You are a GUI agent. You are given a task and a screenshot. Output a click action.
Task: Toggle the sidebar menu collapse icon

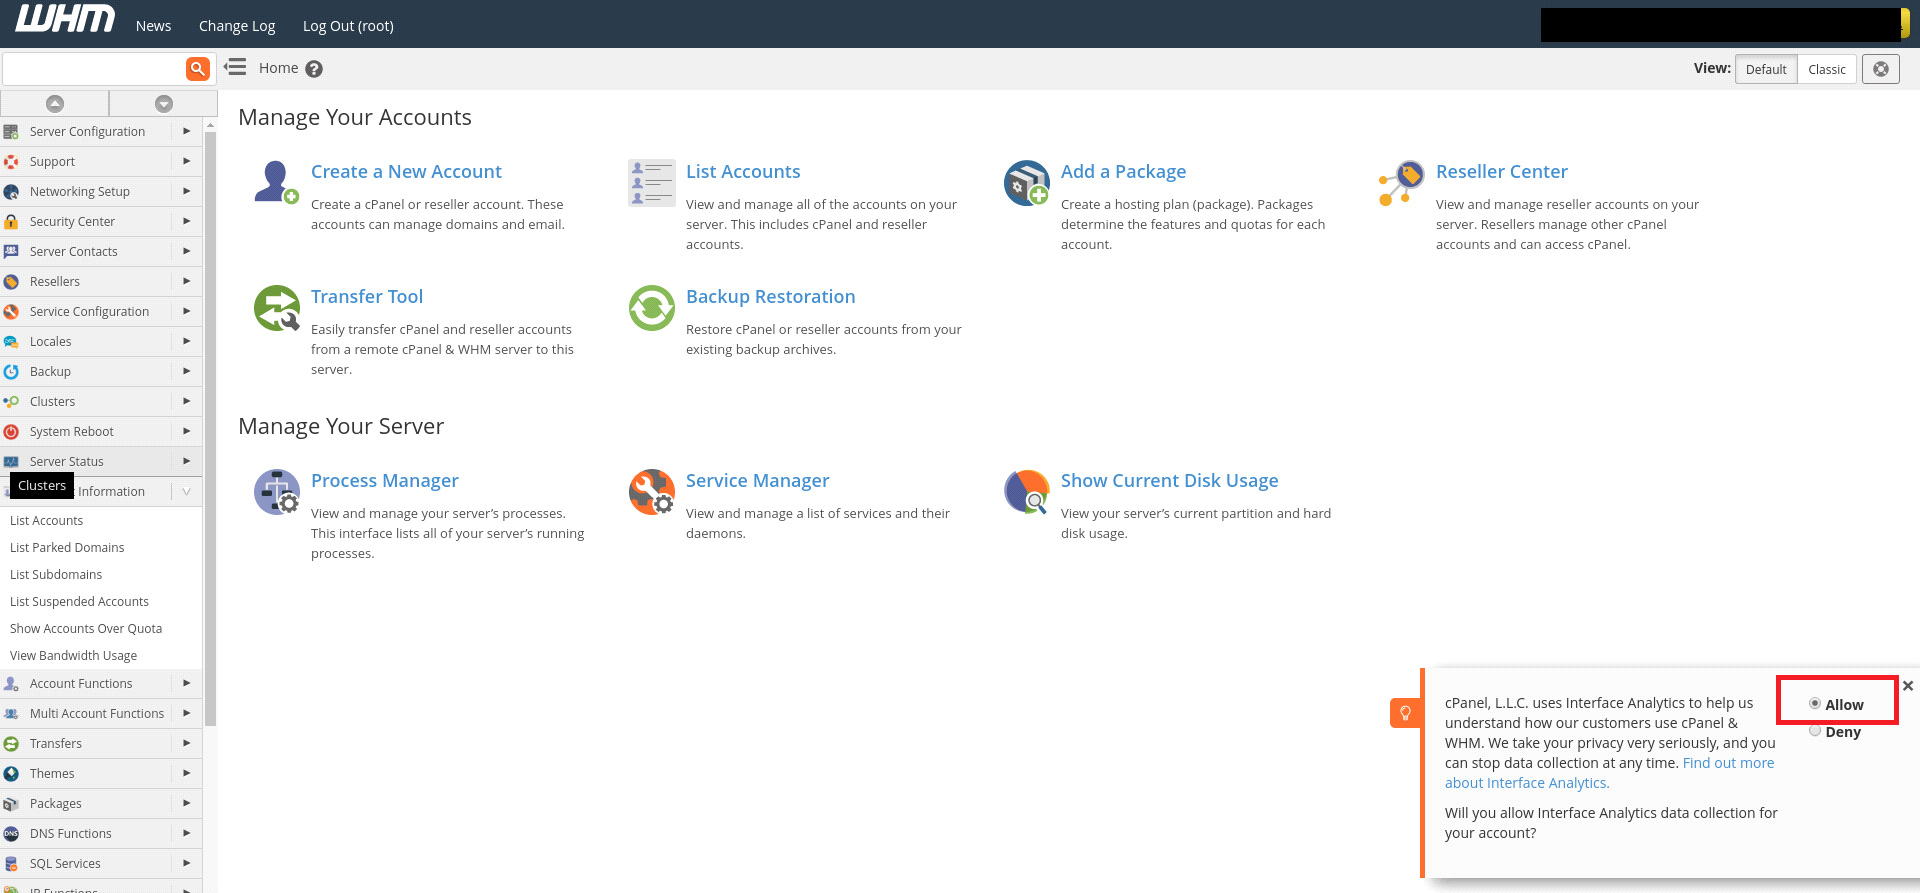(x=235, y=68)
